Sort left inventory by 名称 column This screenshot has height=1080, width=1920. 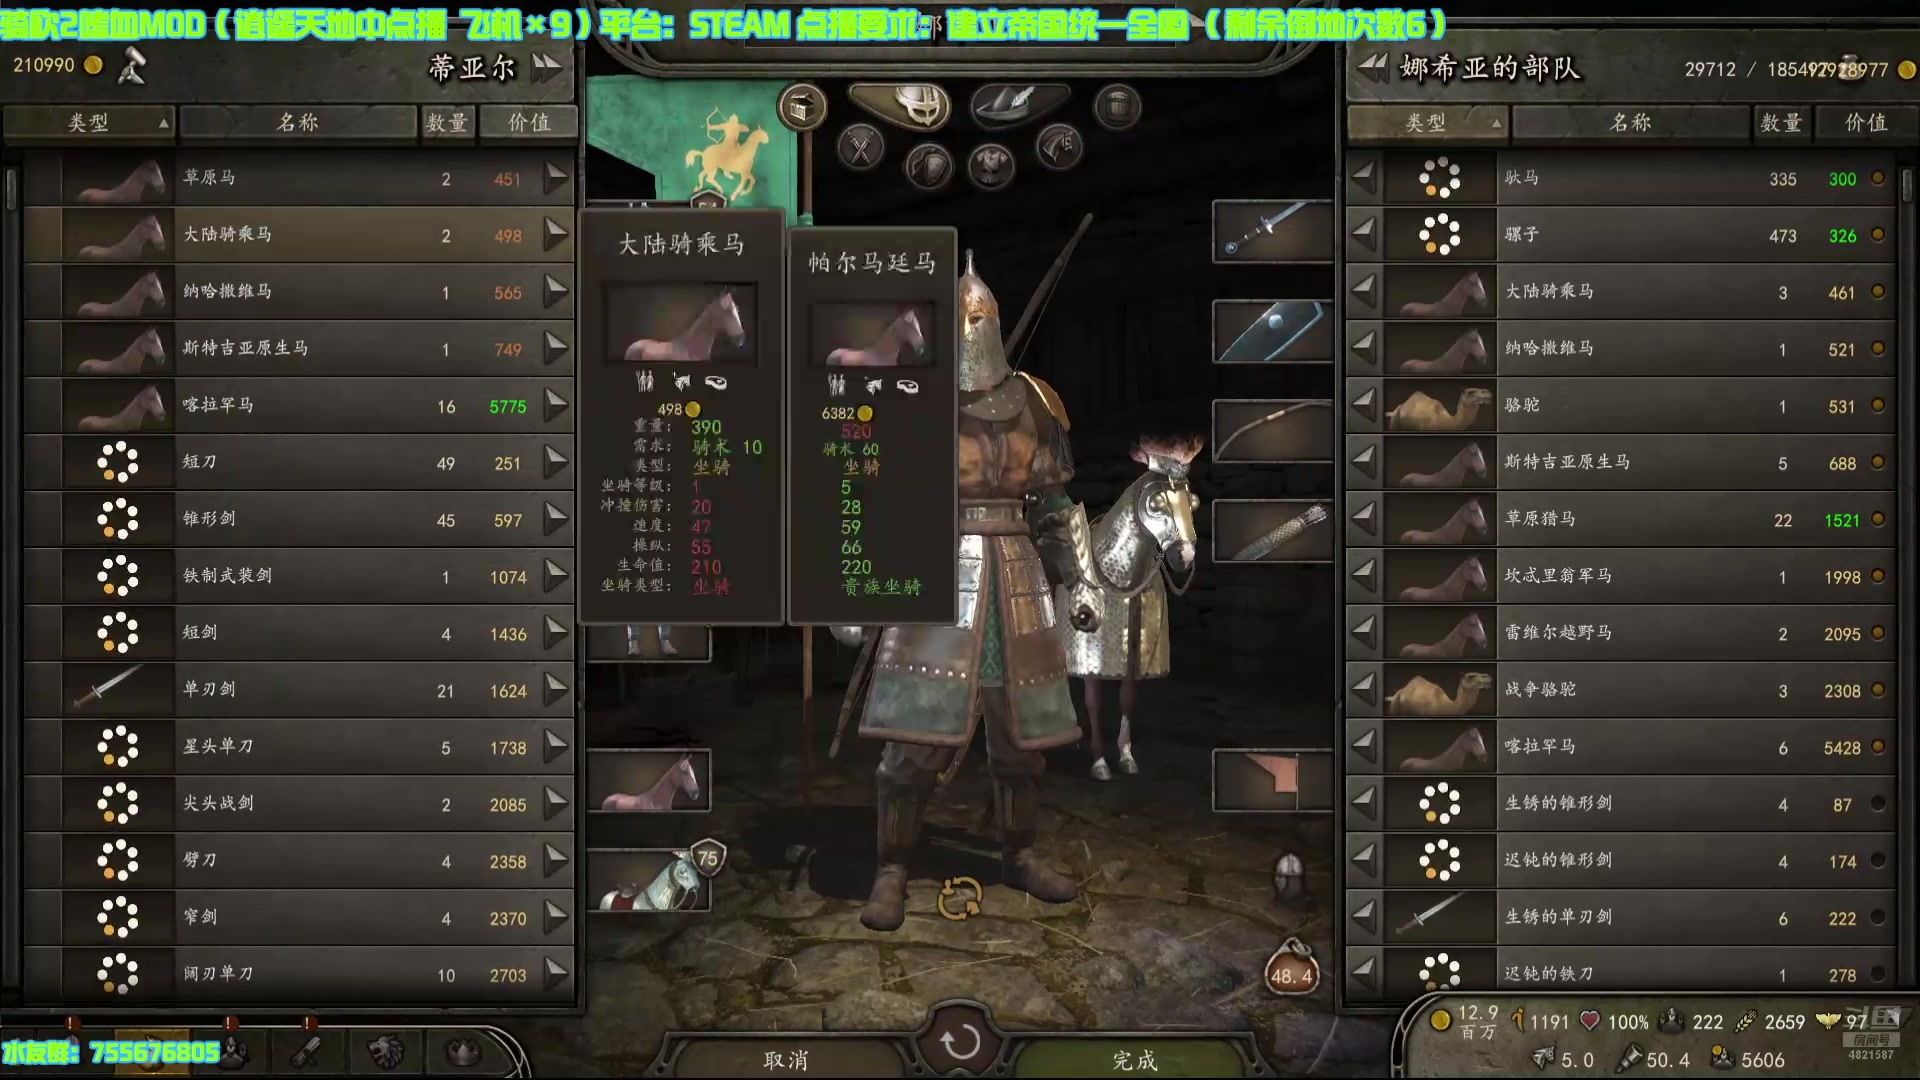pyautogui.click(x=298, y=122)
